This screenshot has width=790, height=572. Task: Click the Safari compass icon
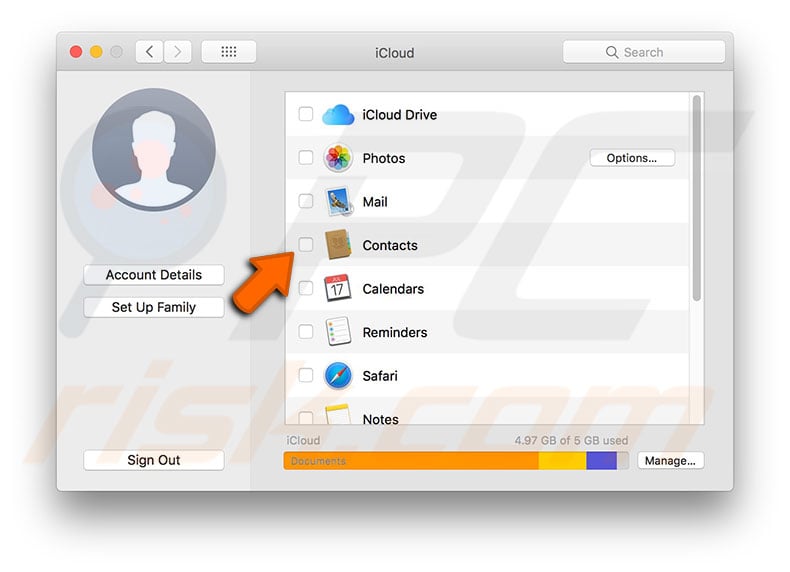pyautogui.click(x=338, y=375)
